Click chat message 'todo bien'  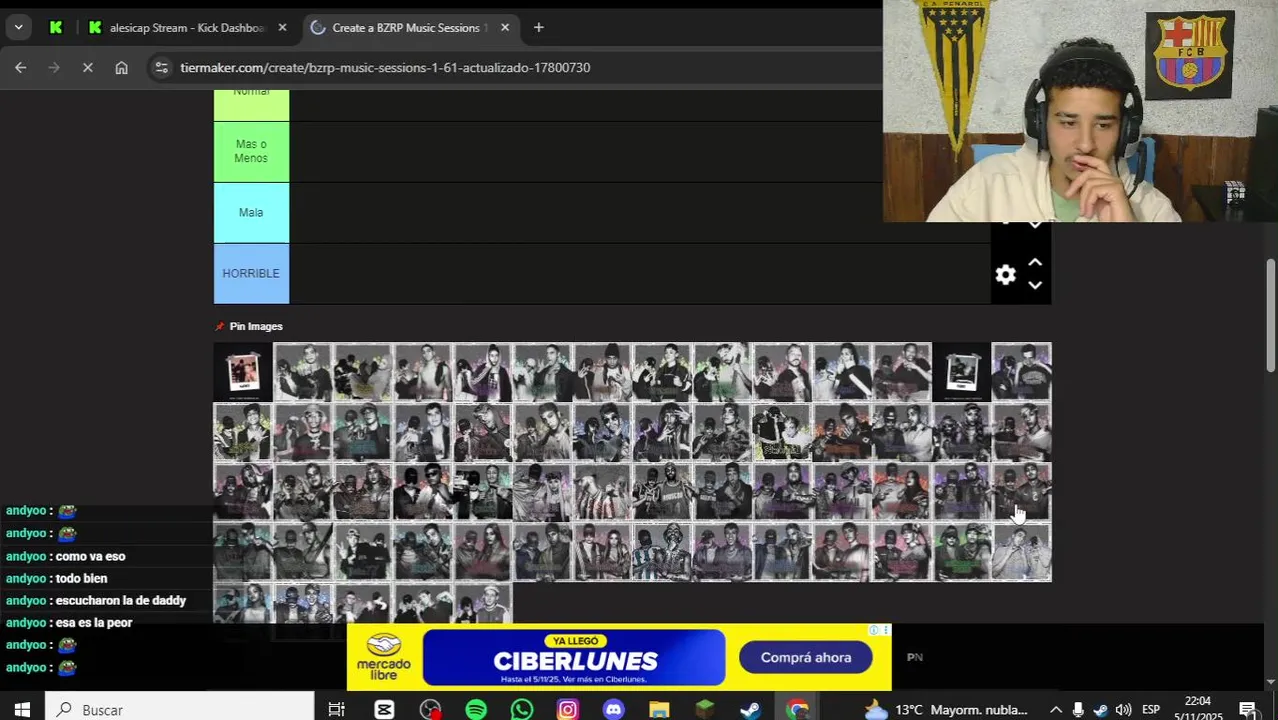tap(81, 578)
